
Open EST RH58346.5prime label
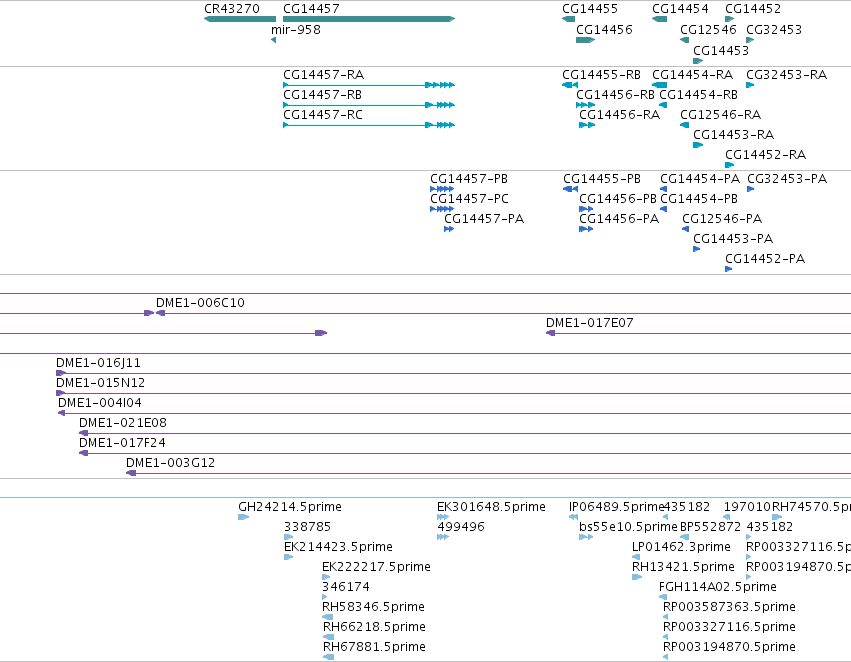[373, 607]
